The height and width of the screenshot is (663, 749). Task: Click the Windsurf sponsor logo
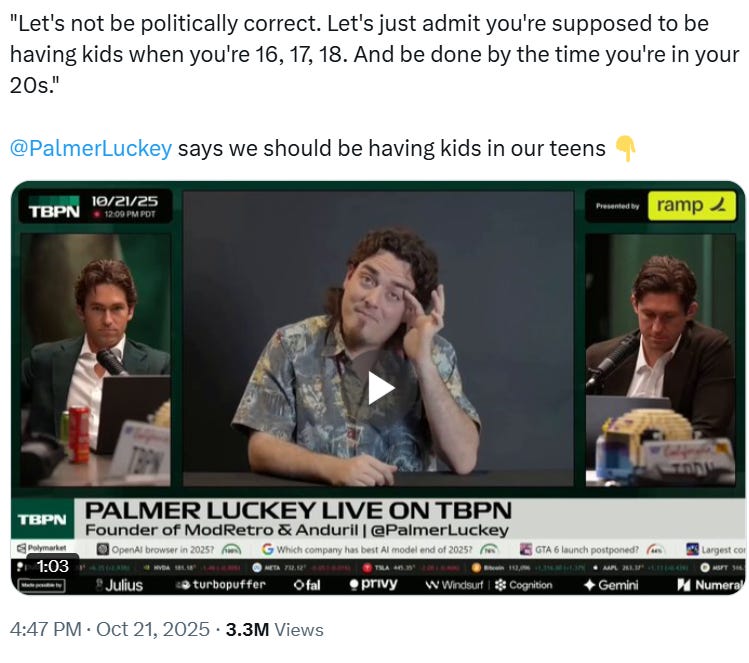click(454, 585)
